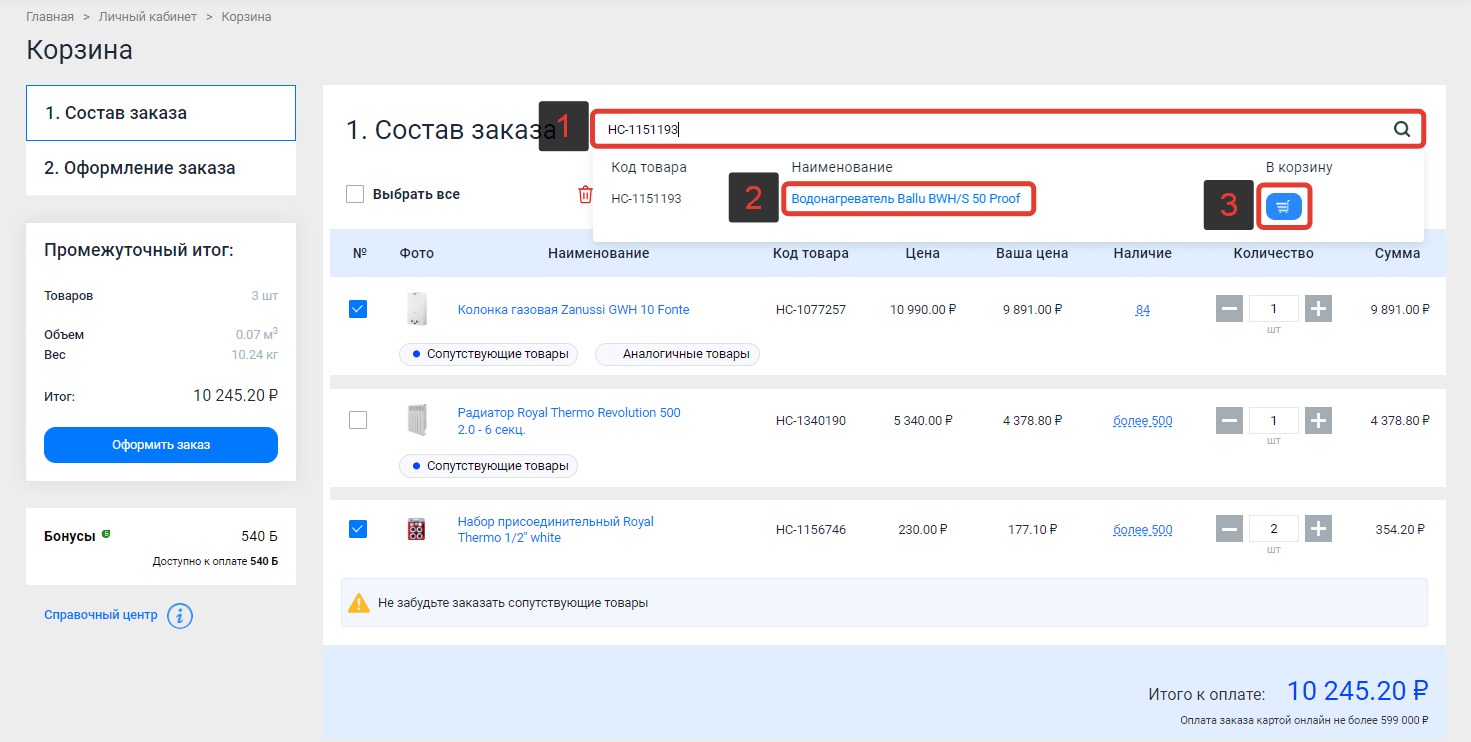Check the Royal Thermo Revolution 500 row checkbox
The width and height of the screenshot is (1471, 742).
pyautogui.click(x=358, y=420)
